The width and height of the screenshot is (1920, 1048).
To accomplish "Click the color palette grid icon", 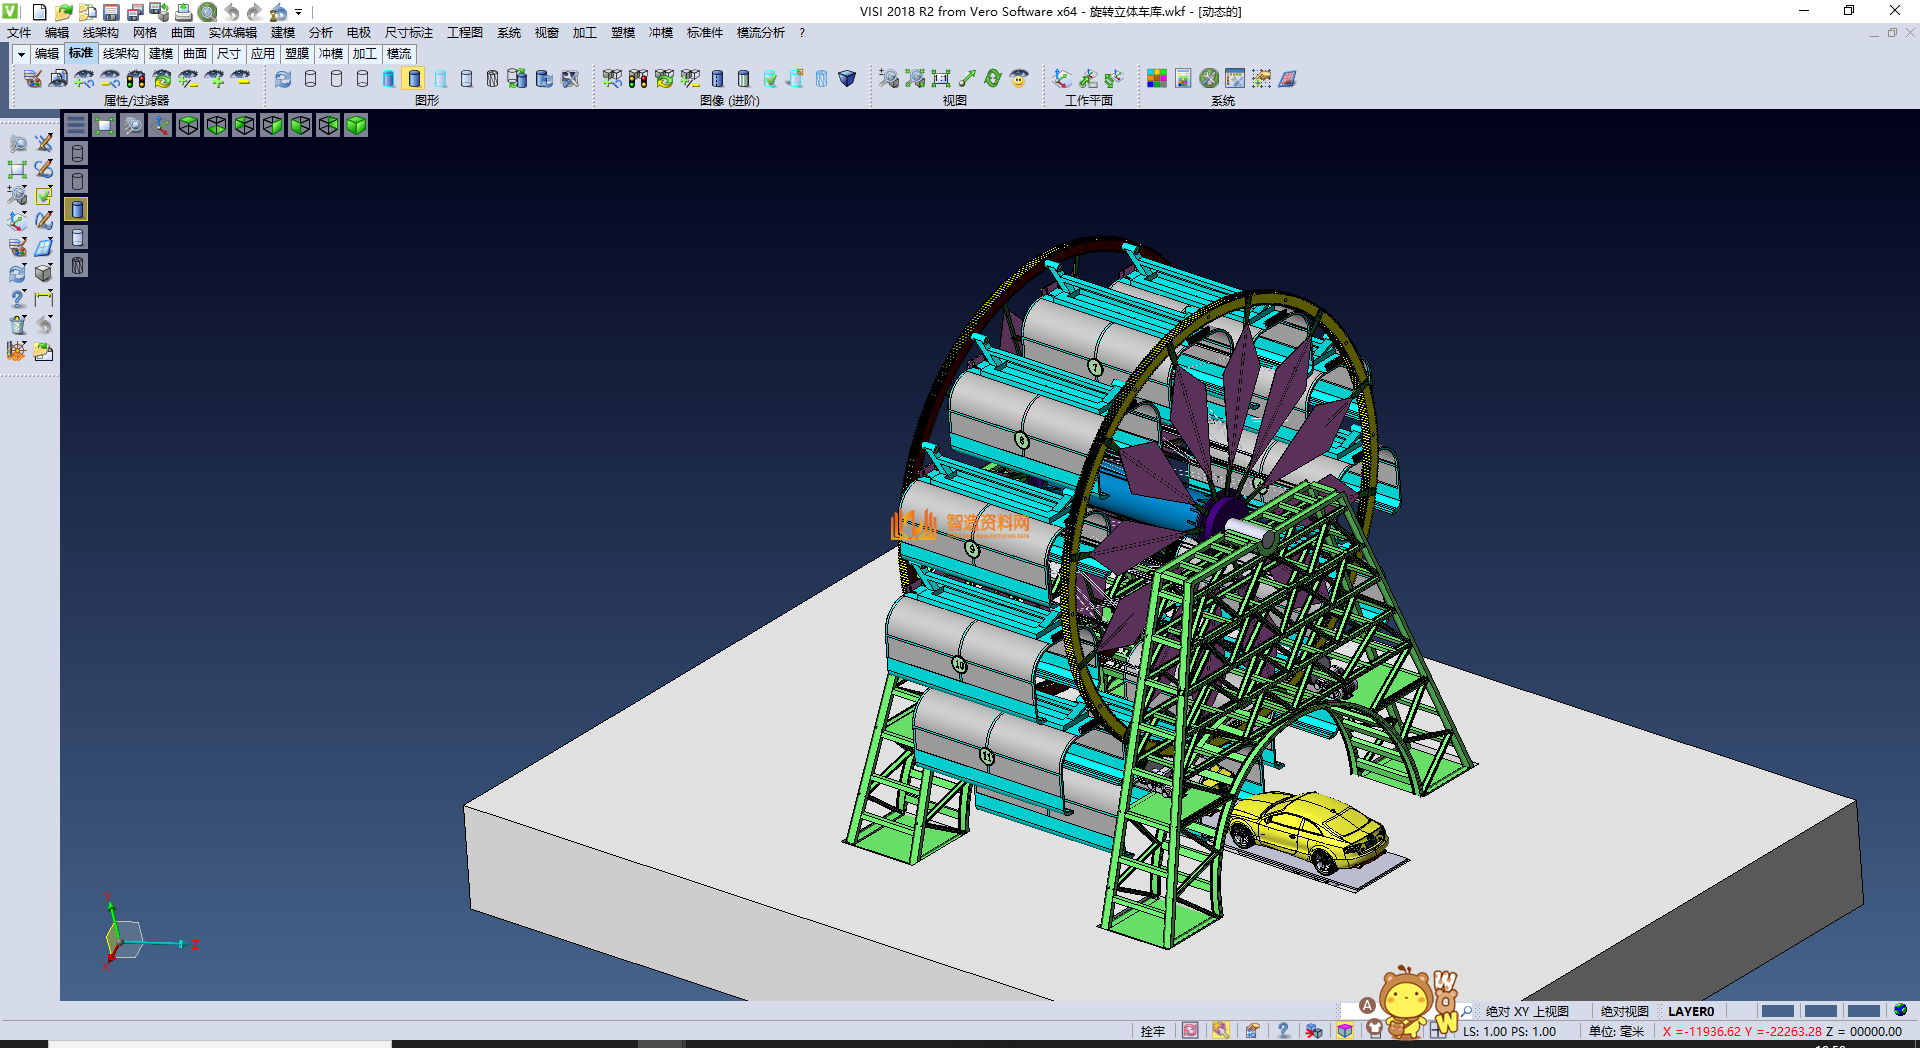I will tap(1157, 79).
